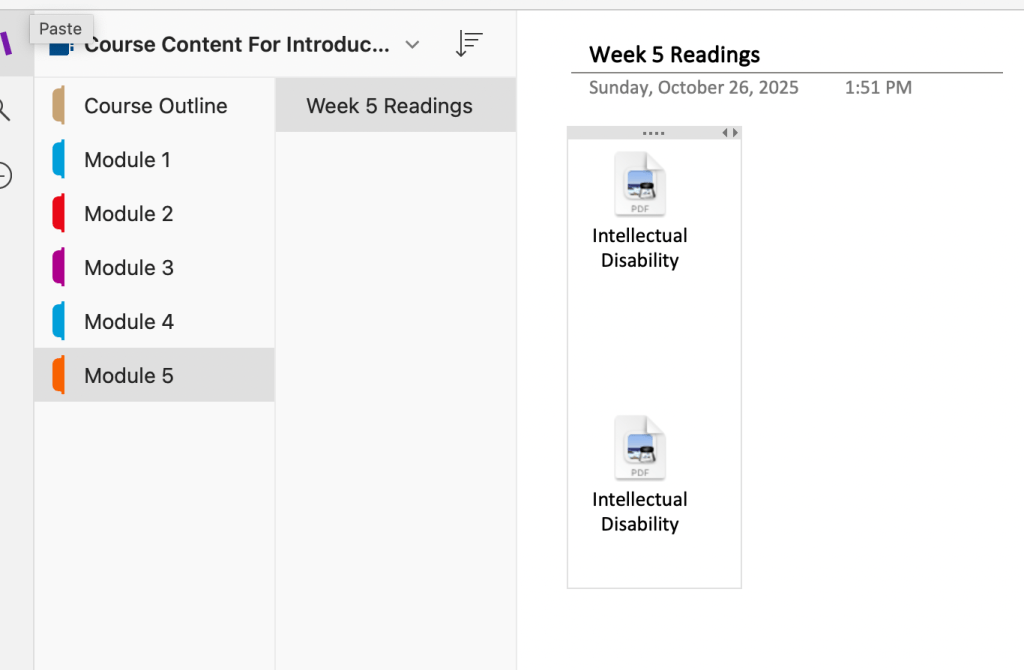The width and height of the screenshot is (1024, 670).
Task: Click the blue notebook icon beside the title
Action: click(x=62, y=44)
